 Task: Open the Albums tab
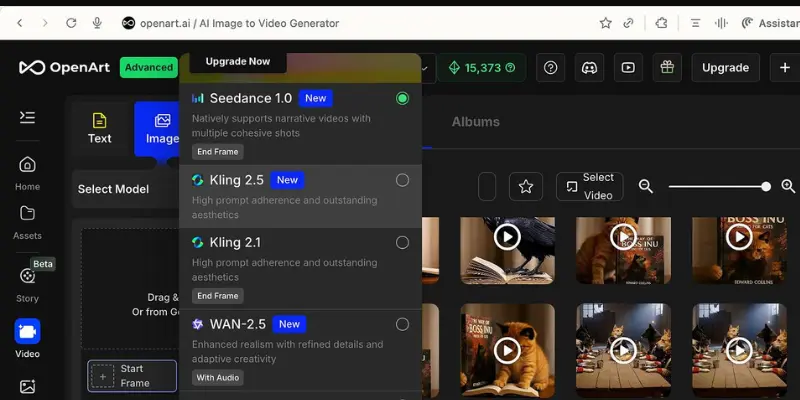coord(476,122)
